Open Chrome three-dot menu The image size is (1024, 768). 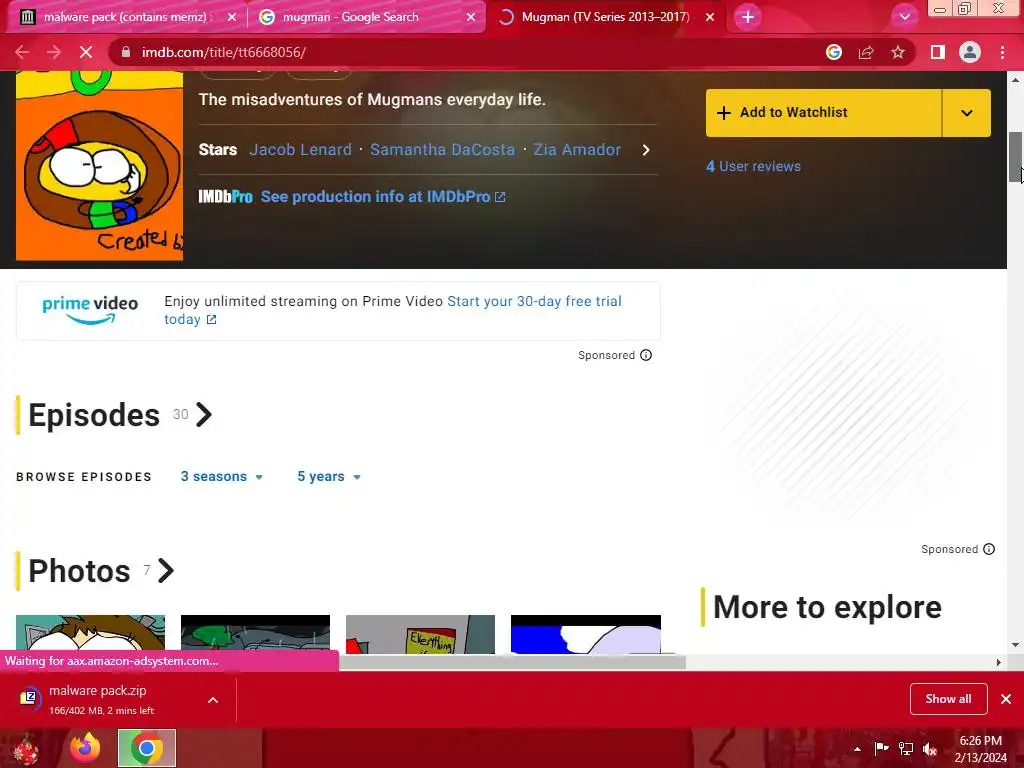coord(1002,52)
